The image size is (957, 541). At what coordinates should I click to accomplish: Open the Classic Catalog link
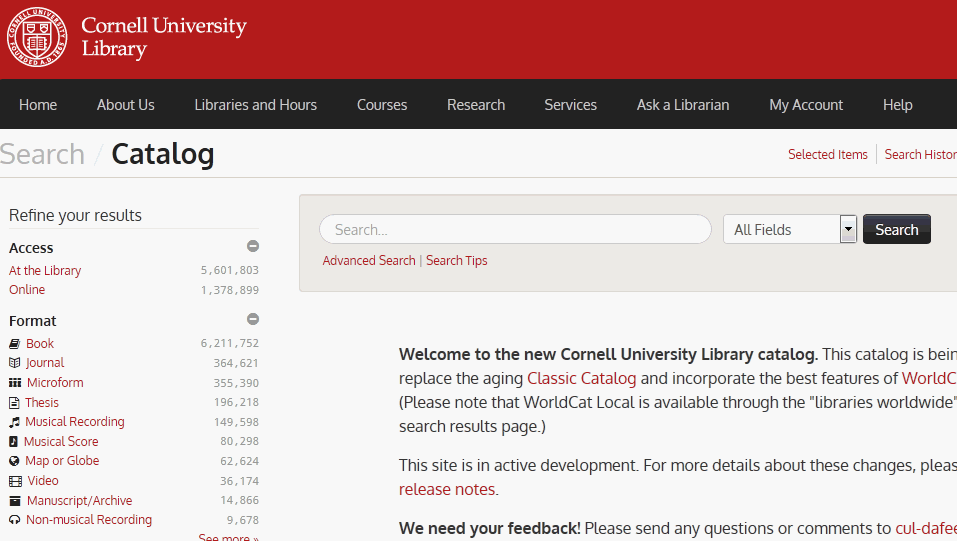(582, 379)
